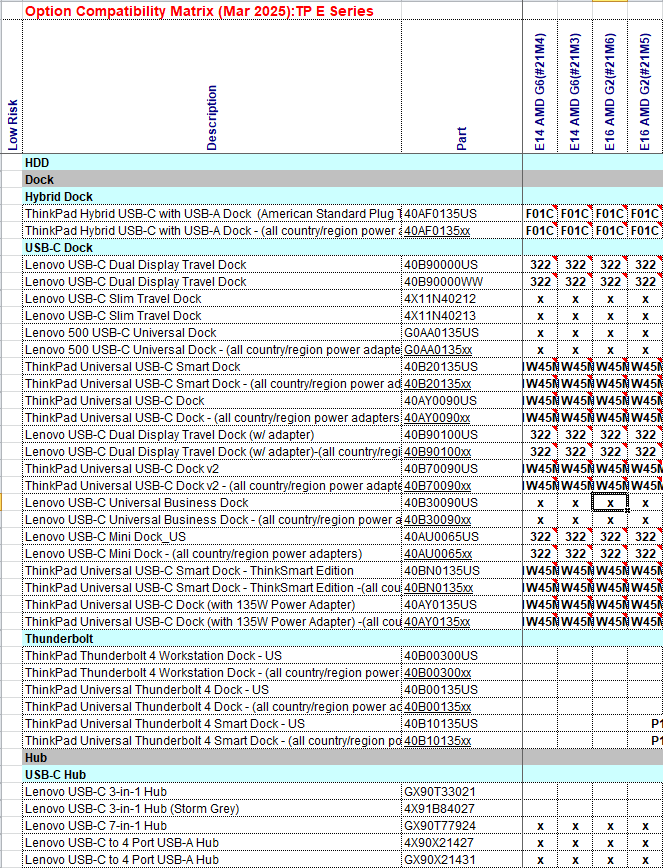
Task: Click the highlighted x cell in the 40B30090US row
Action: click(610, 503)
